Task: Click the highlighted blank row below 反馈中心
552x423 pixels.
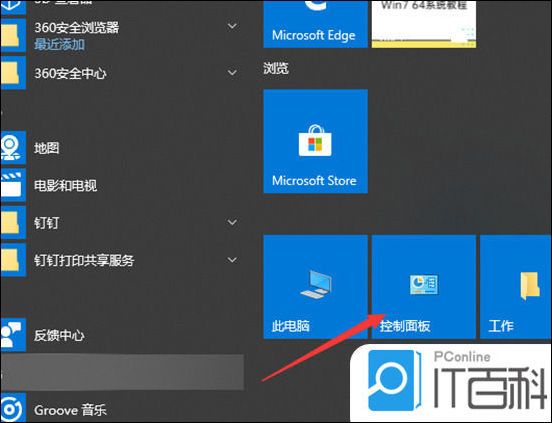Action: [x=122, y=372]
